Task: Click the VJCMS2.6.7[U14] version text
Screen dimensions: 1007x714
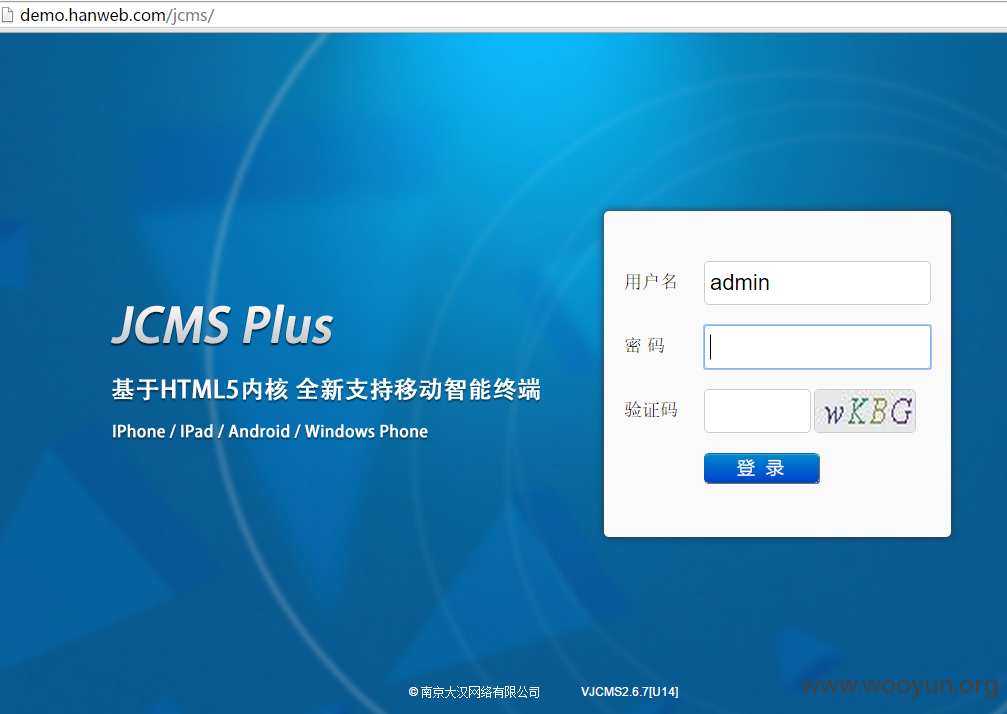Action: [629, 692]
